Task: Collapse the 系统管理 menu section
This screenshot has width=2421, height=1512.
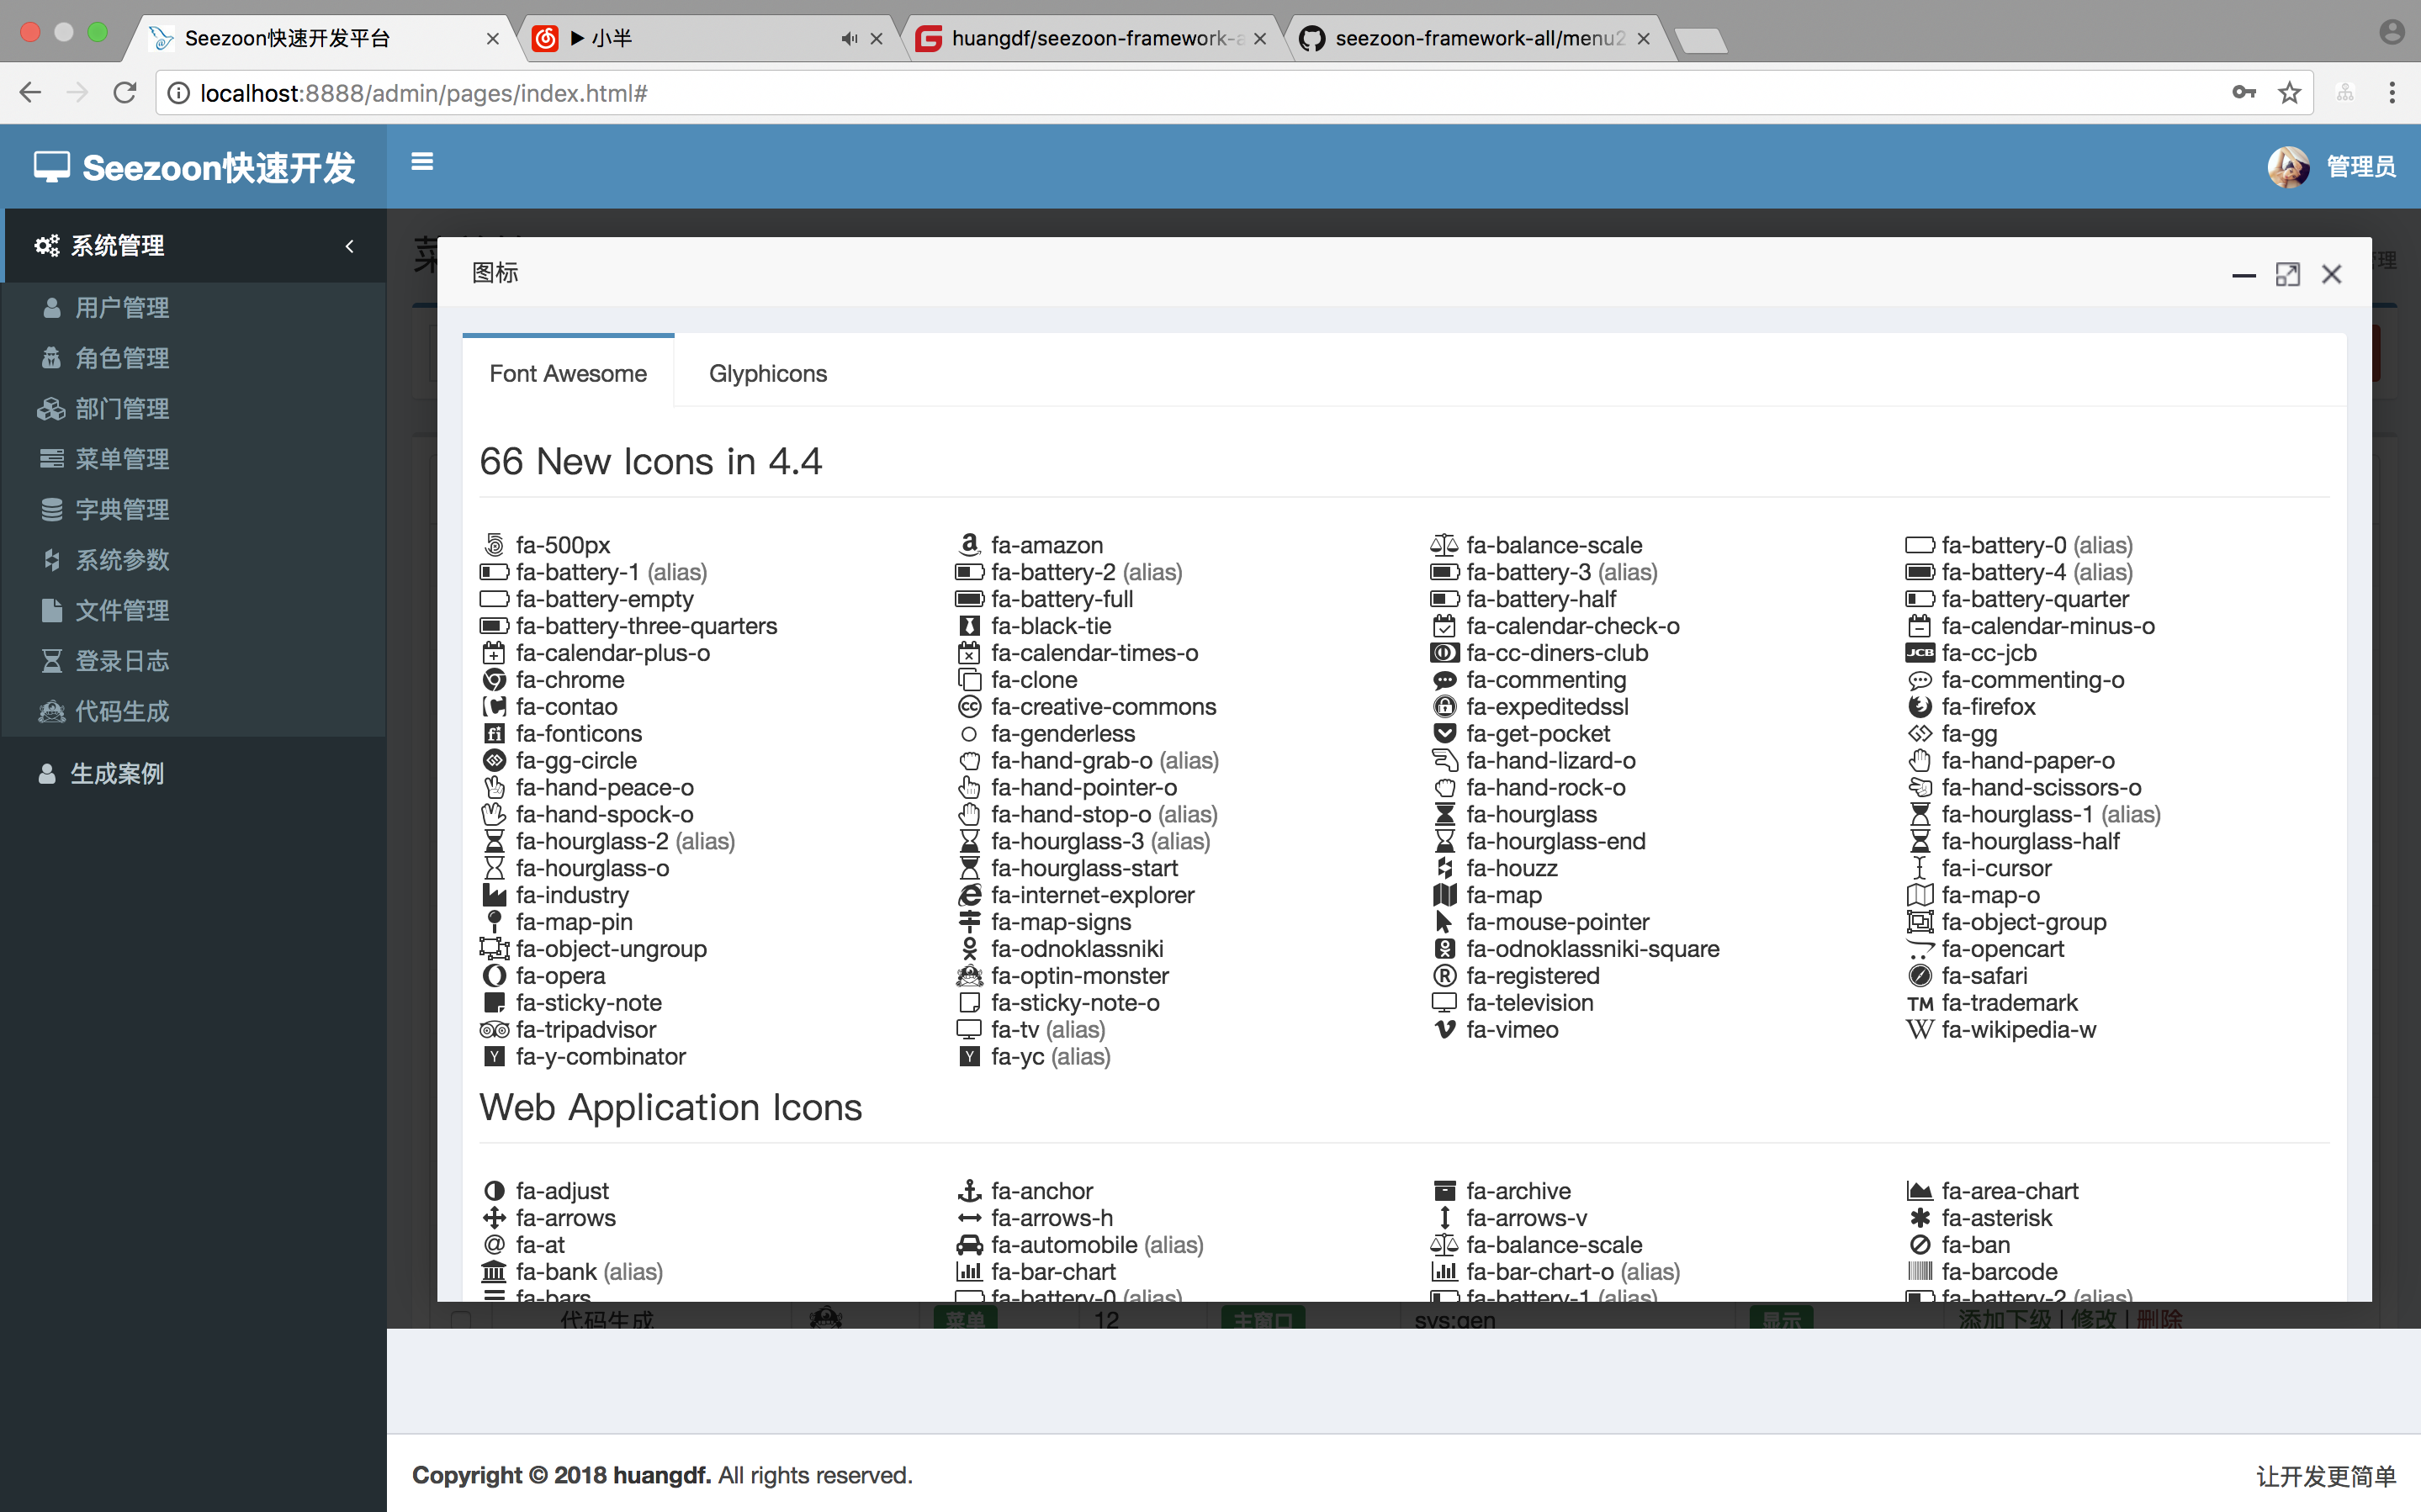Action: [195, 246]
